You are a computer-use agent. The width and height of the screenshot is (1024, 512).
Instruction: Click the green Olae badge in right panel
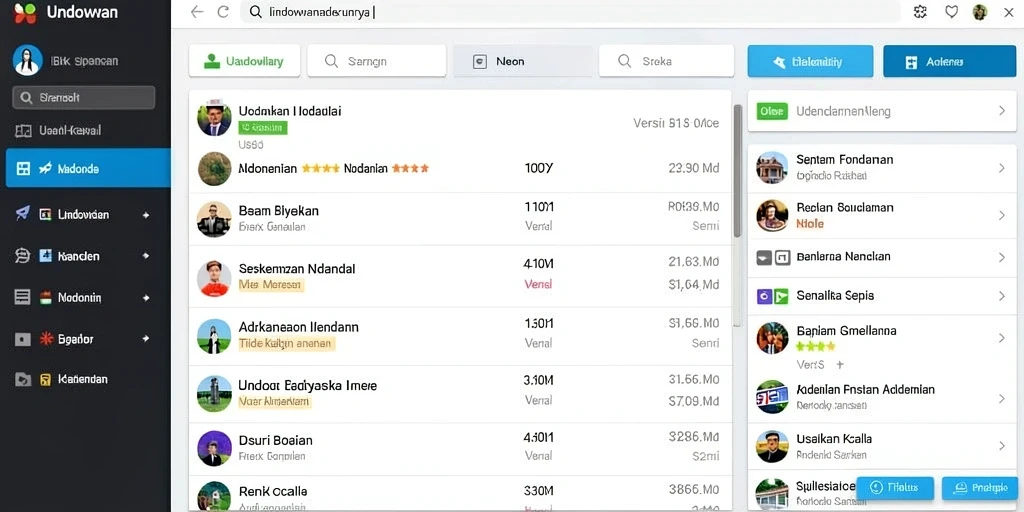point(771,112)
